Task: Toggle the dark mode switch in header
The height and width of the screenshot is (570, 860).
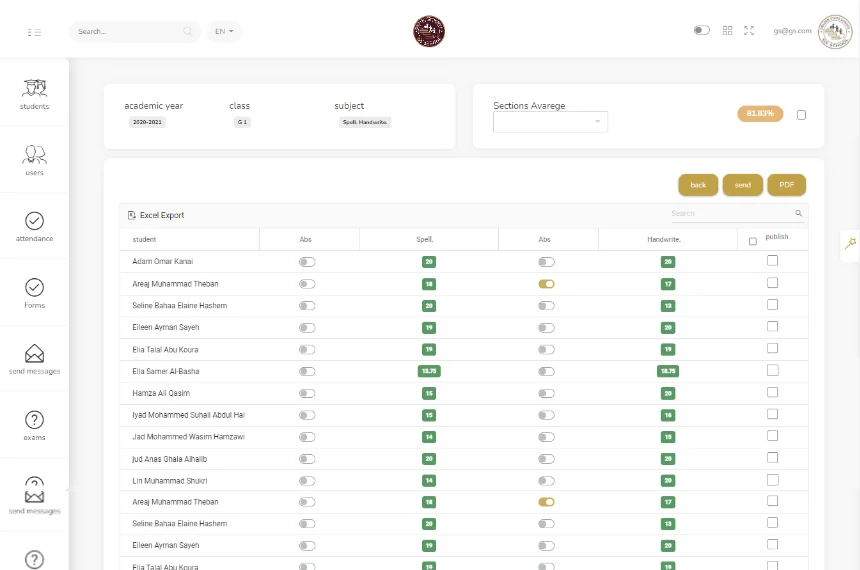Action: click(x=701, y=30)
